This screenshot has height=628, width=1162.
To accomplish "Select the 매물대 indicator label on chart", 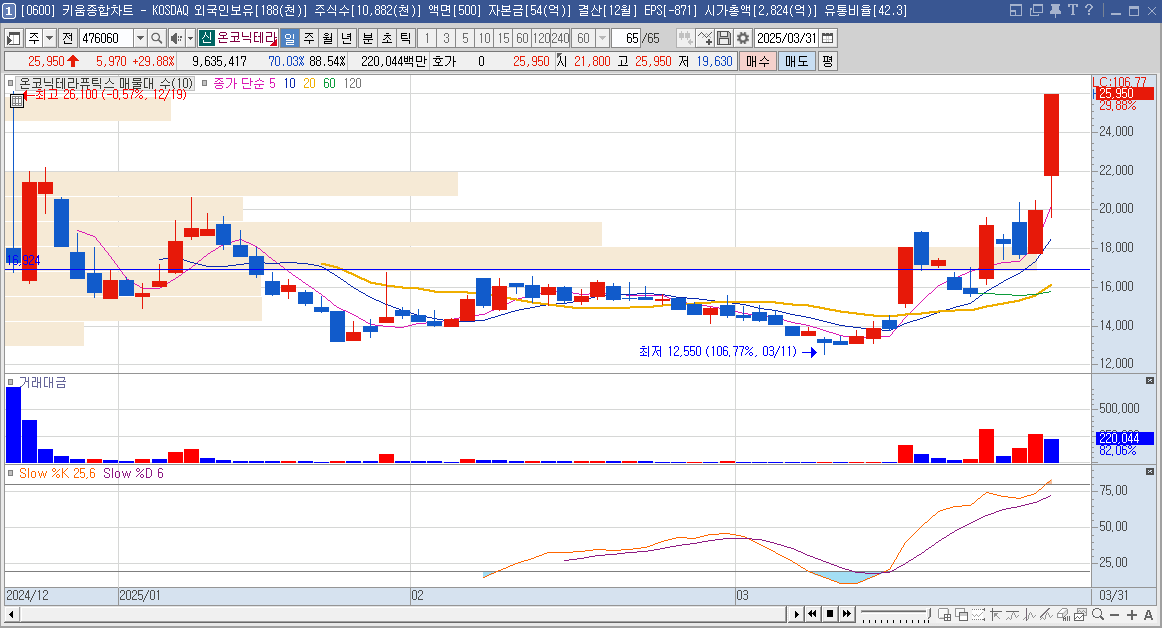I will pyautogui.click(x=105, y=83).
